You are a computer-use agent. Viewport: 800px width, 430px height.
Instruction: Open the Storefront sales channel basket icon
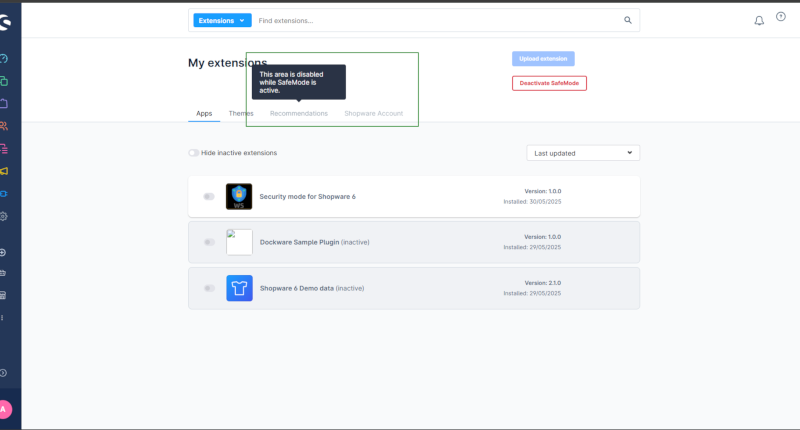coord(3,273)
